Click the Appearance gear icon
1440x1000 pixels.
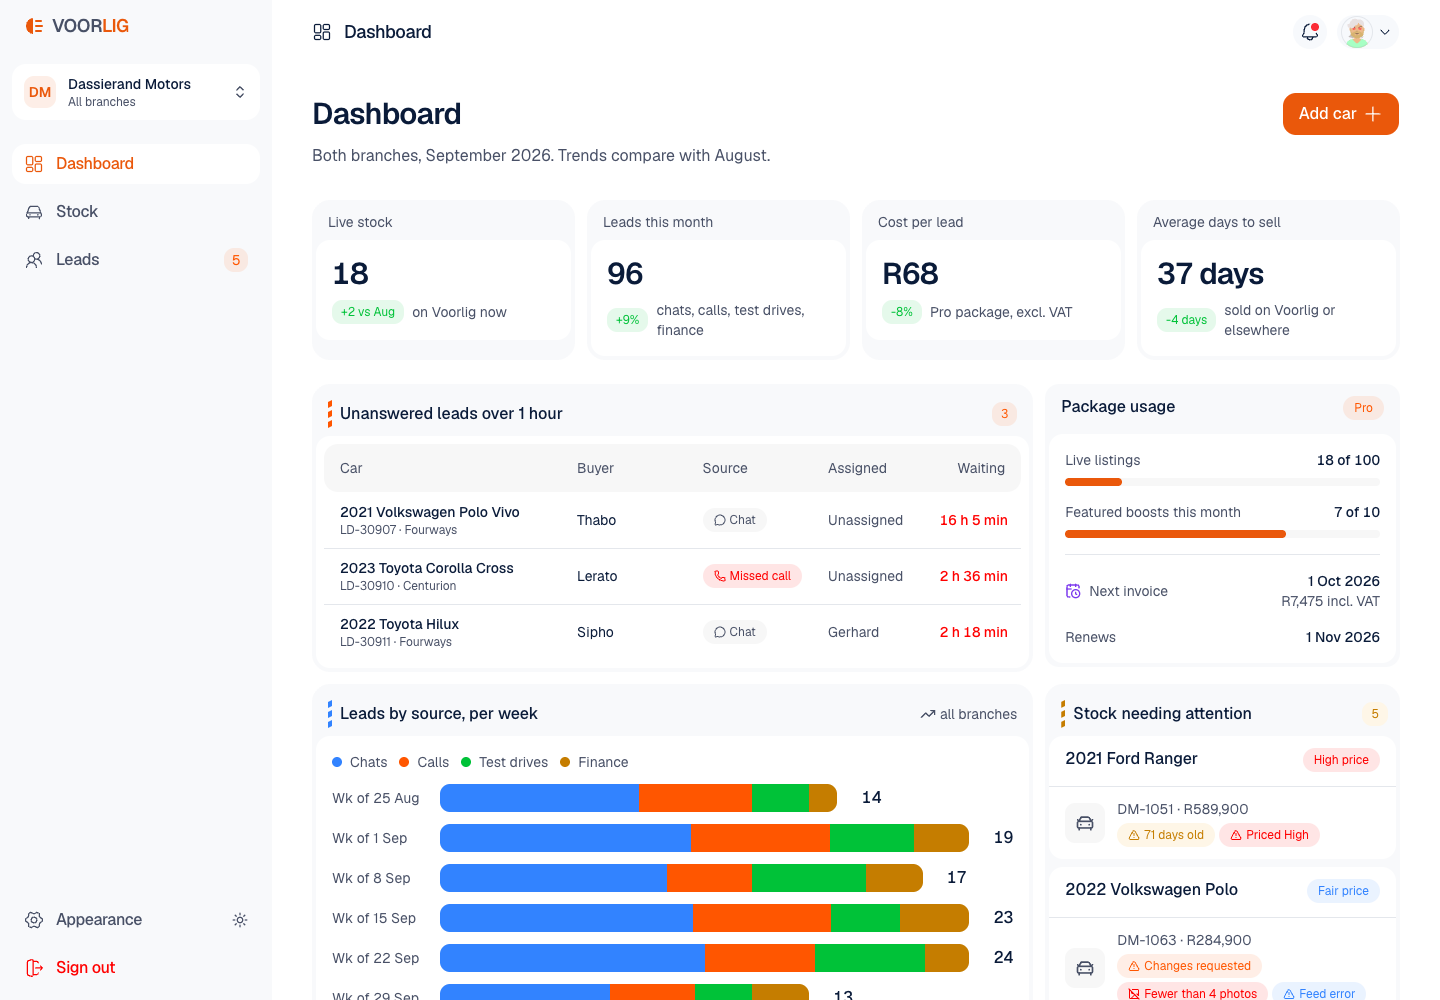point(34,920)
